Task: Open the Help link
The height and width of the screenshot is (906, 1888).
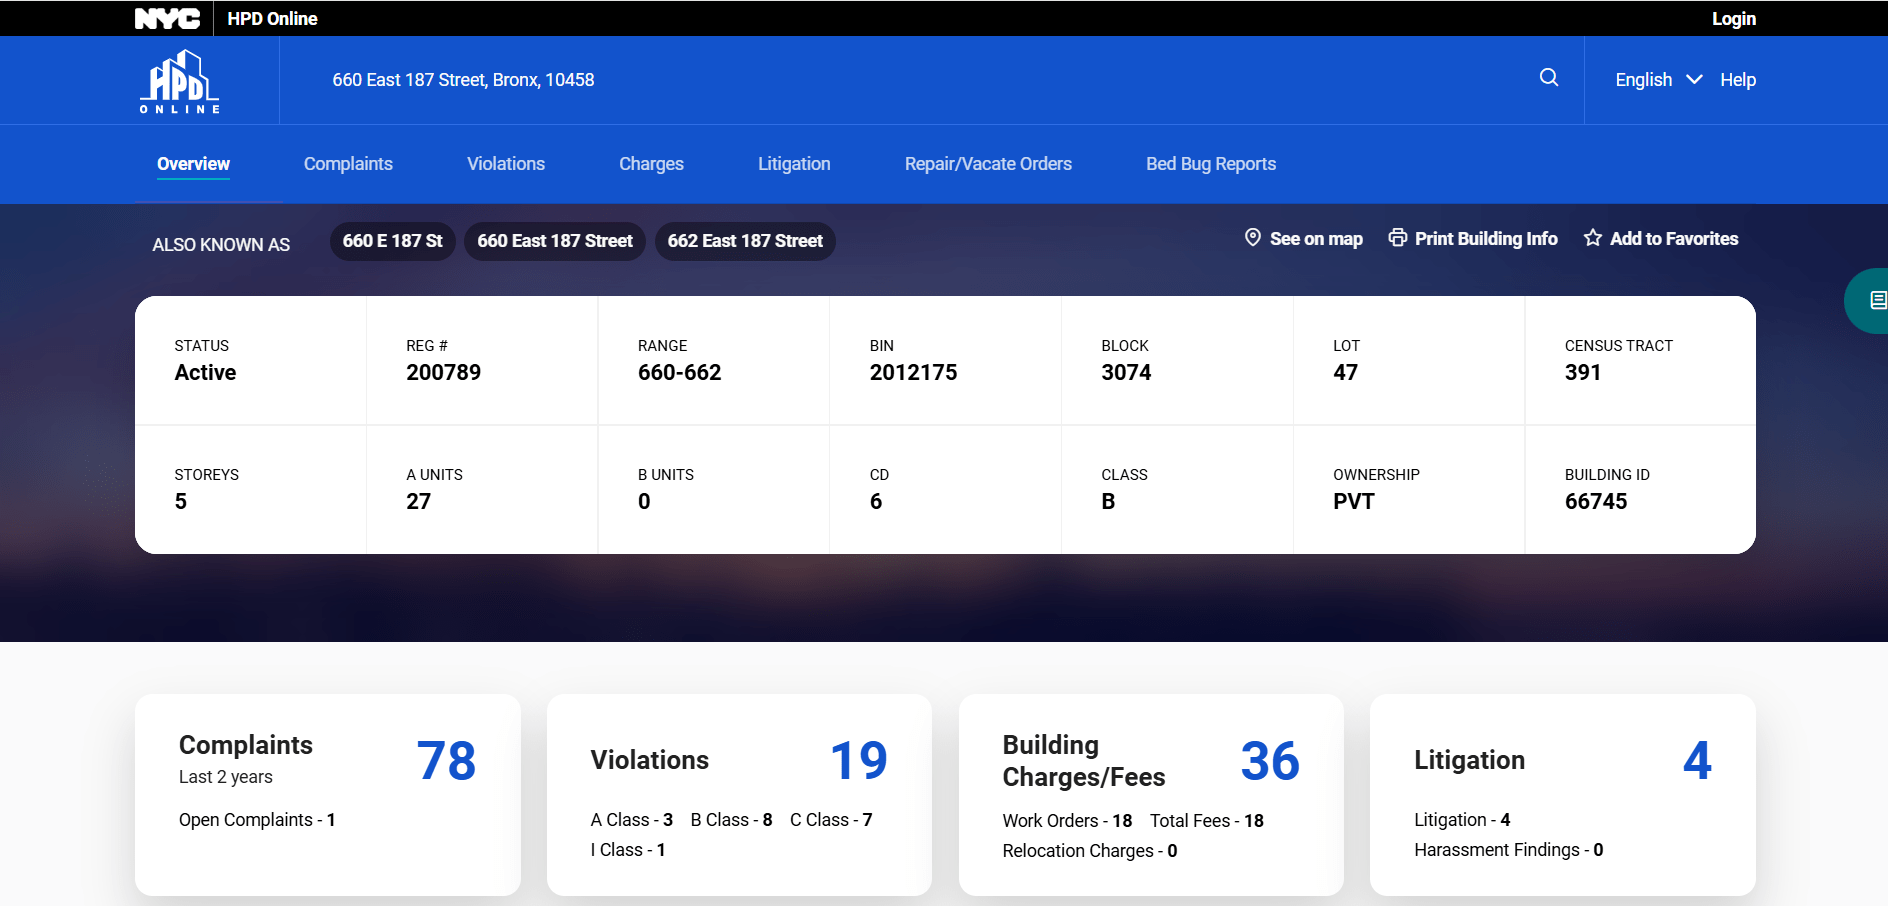Action: point(1737,80)
